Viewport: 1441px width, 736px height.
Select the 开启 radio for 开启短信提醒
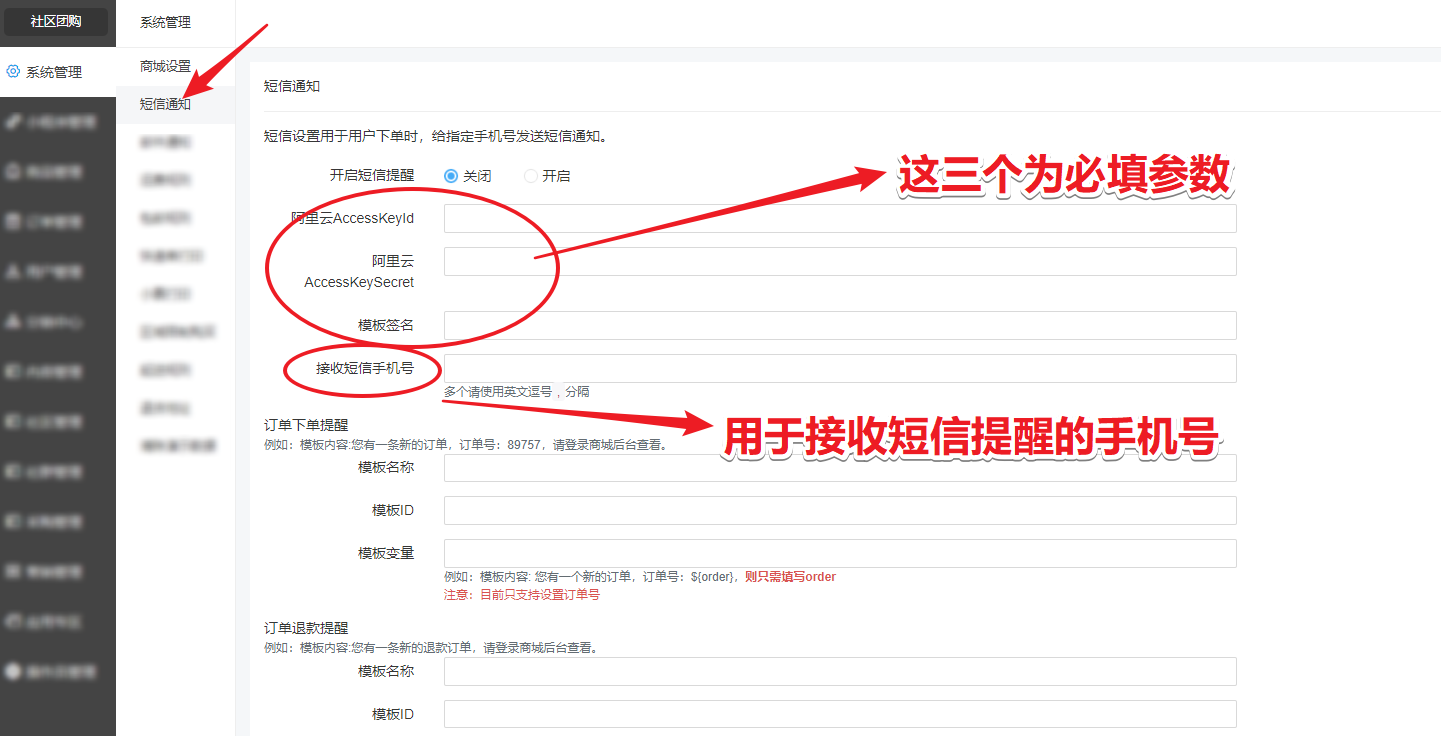point(531,176)
